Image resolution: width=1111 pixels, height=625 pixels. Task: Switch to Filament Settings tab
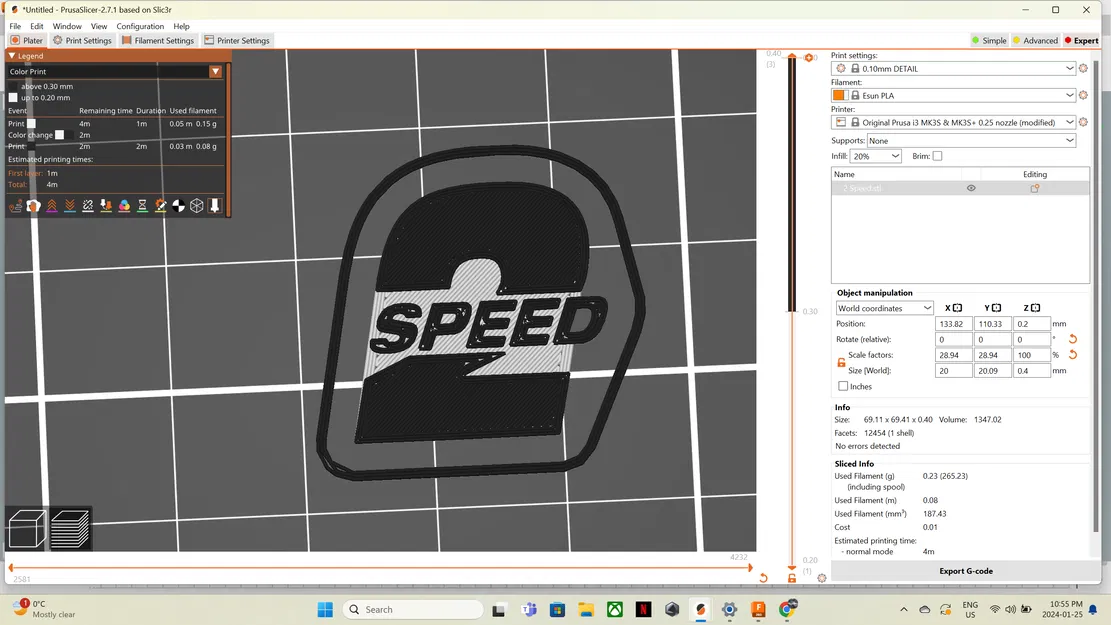pyautogui.click(x=157, y=40)
